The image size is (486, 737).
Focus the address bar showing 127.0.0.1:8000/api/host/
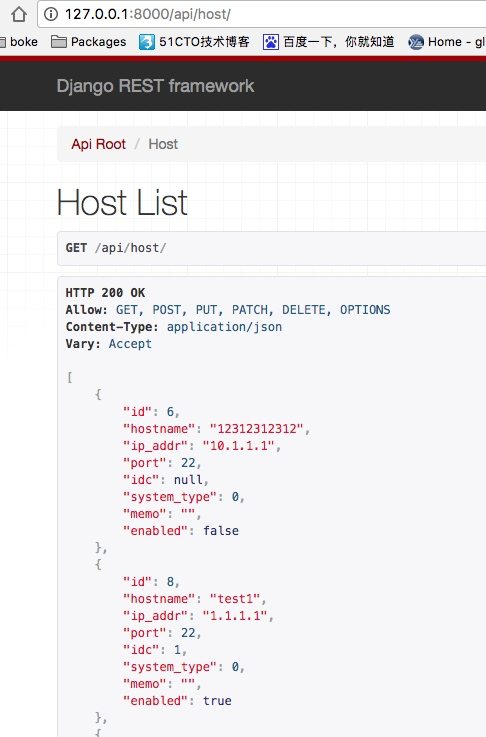click(x=263, y=14)
